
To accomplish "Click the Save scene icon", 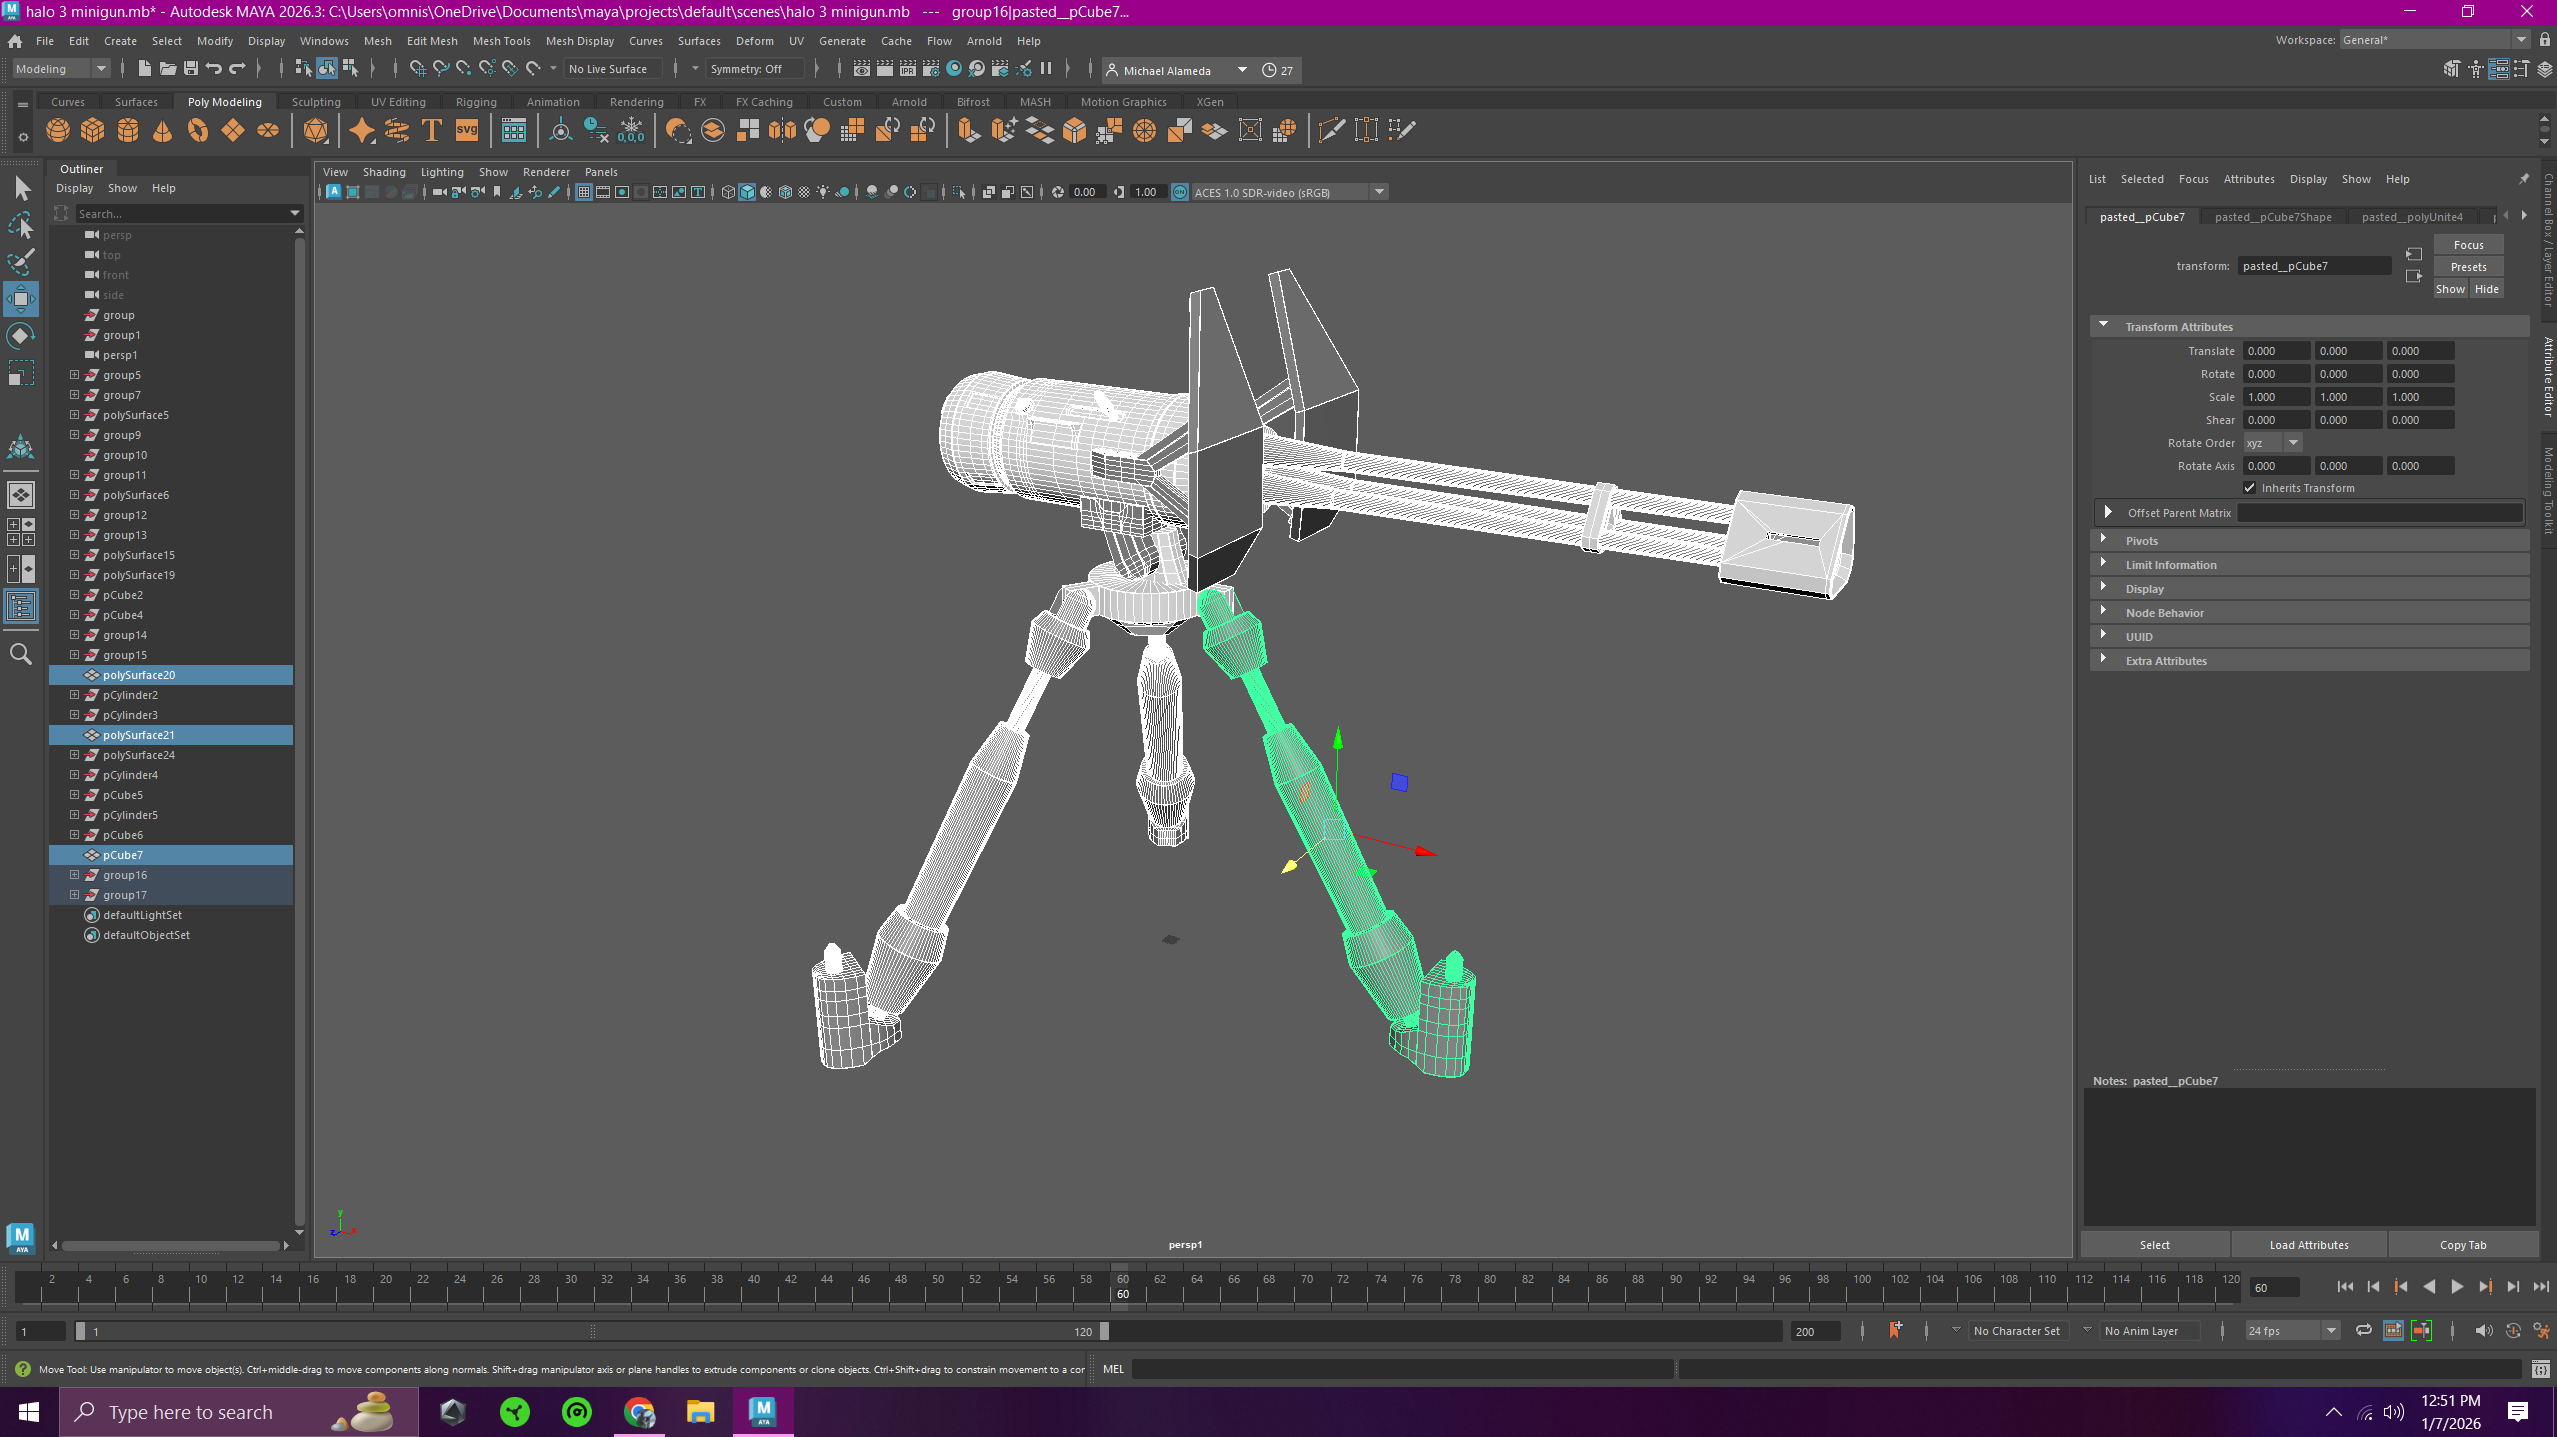I will pyautogui.click(x=190, y=69).
